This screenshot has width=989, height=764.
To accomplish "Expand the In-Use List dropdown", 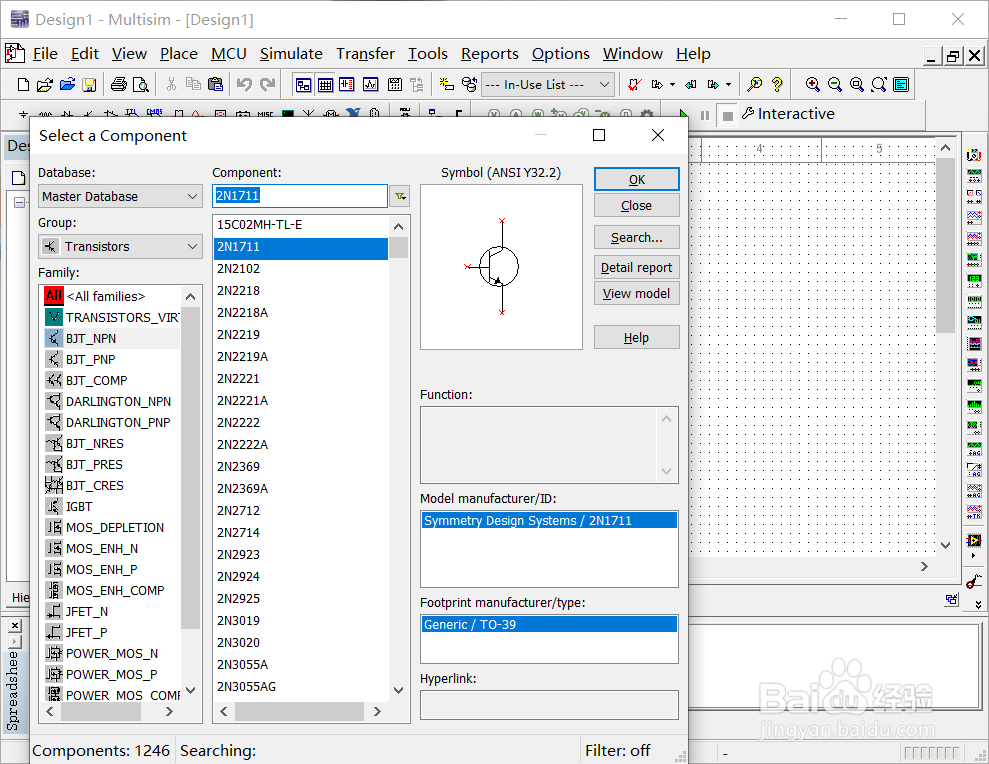I will (x=604, y=85).
